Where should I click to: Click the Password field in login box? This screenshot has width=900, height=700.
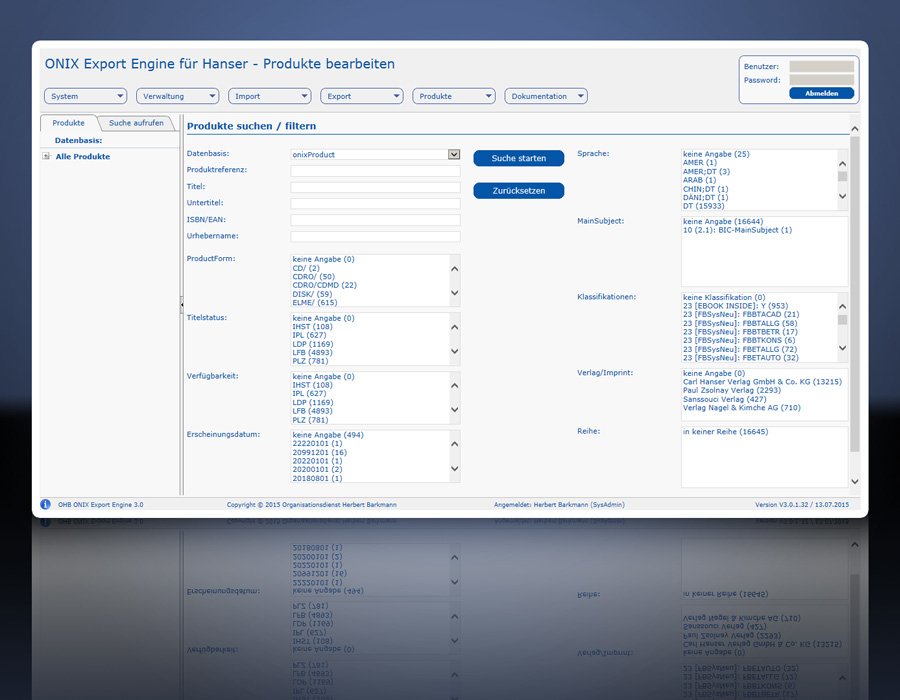pos(821,80)
